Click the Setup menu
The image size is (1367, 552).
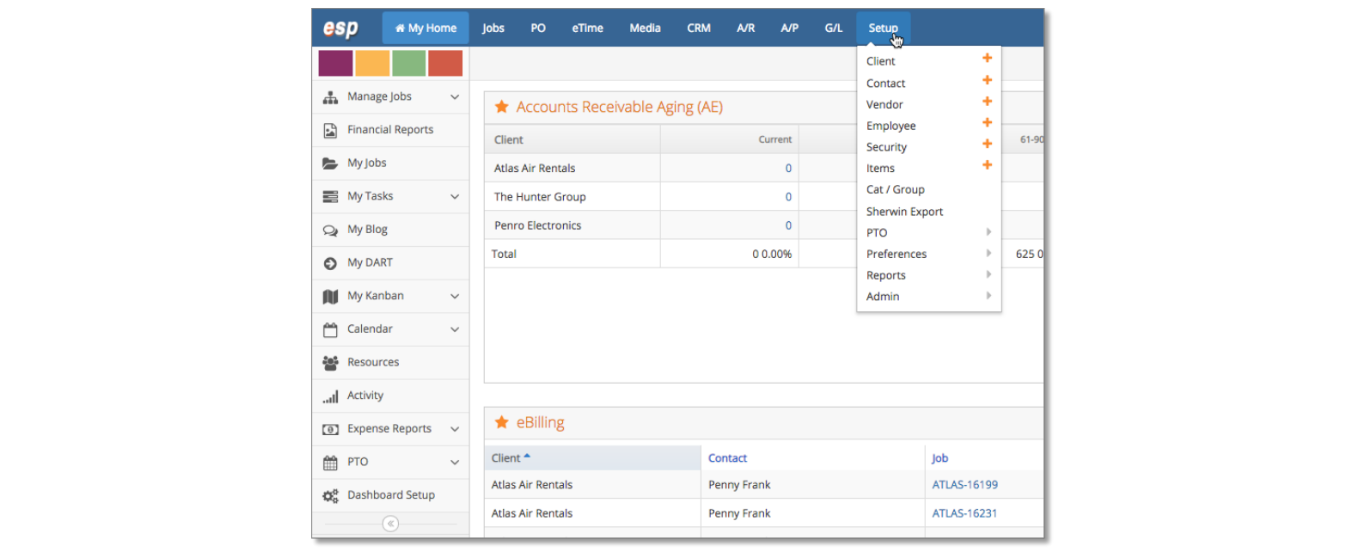(x=883, y=28)
